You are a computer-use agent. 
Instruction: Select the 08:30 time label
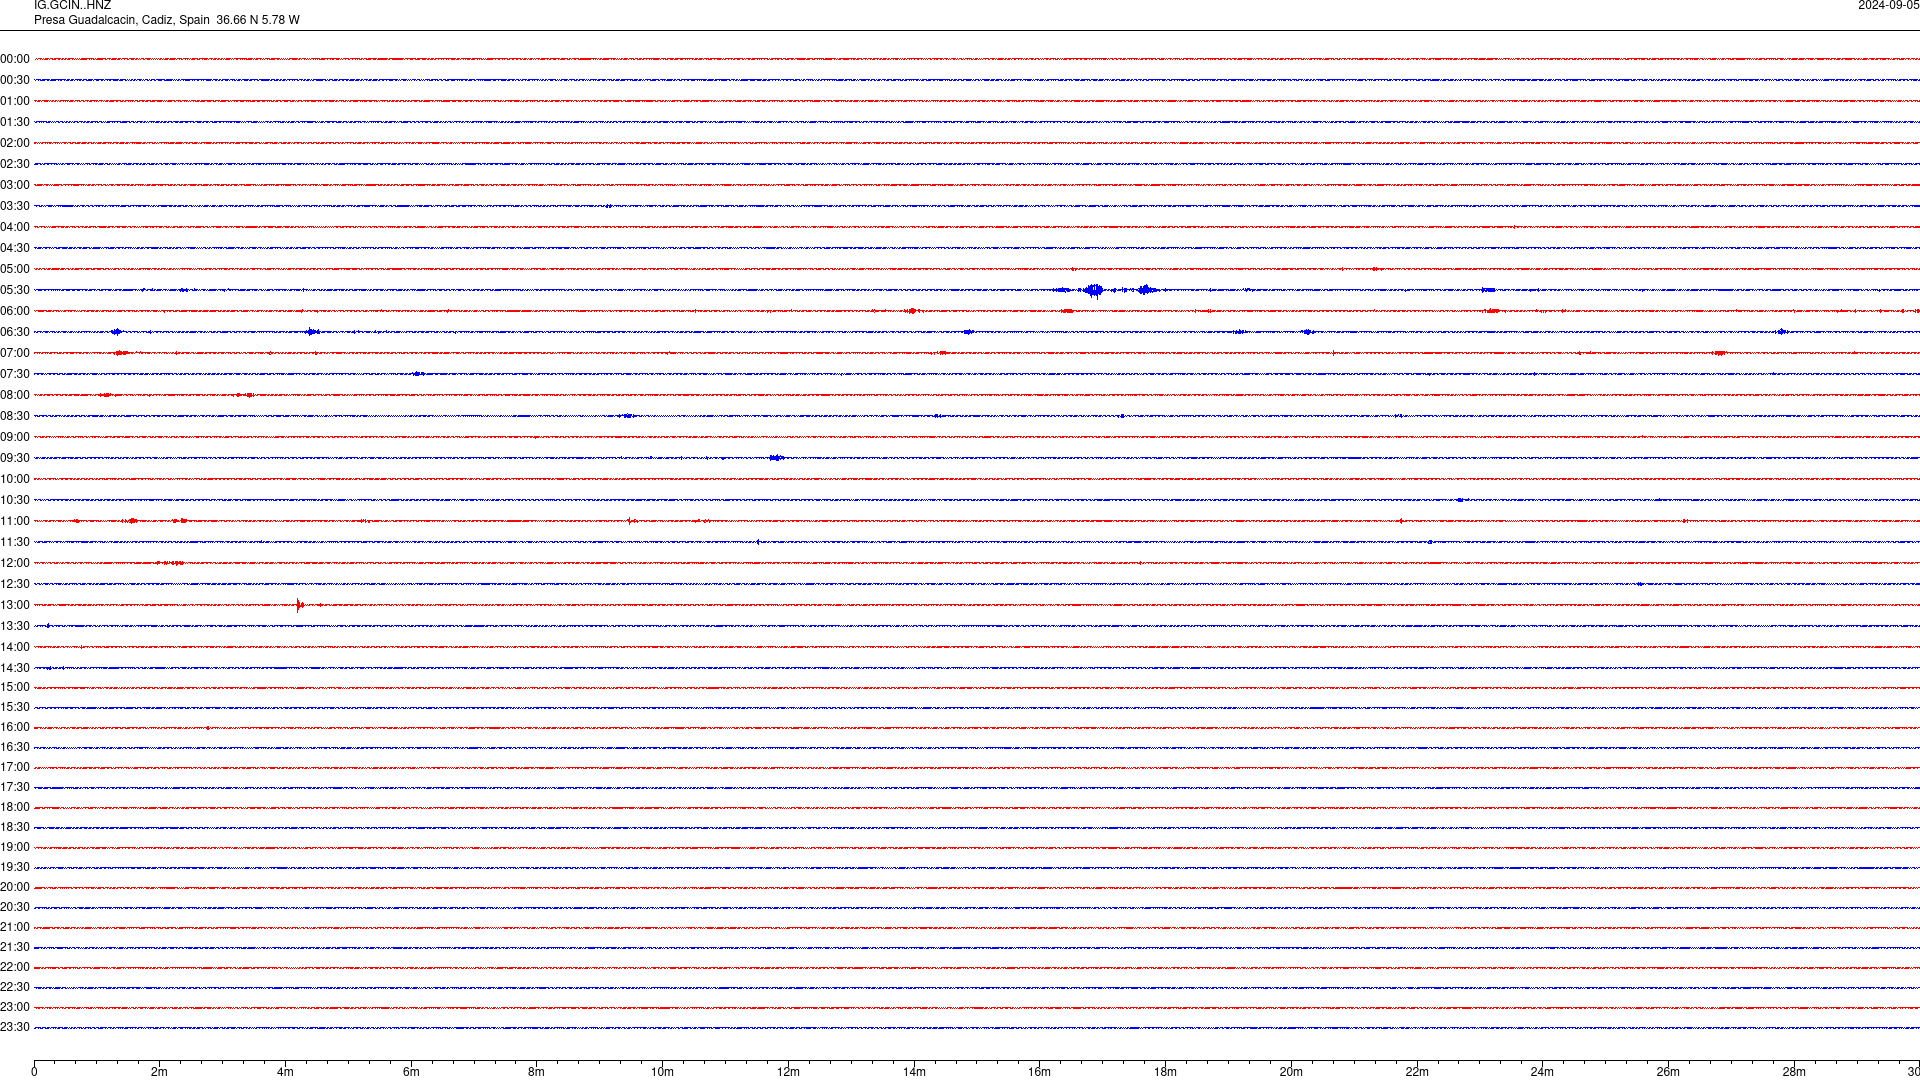tap(15, 416)
